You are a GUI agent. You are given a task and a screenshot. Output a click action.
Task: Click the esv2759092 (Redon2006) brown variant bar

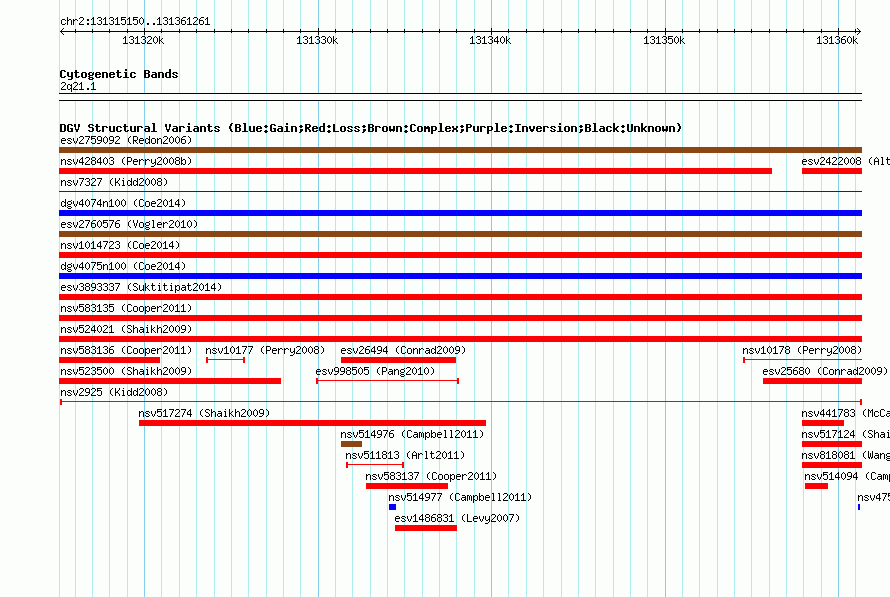click(460, 150)
